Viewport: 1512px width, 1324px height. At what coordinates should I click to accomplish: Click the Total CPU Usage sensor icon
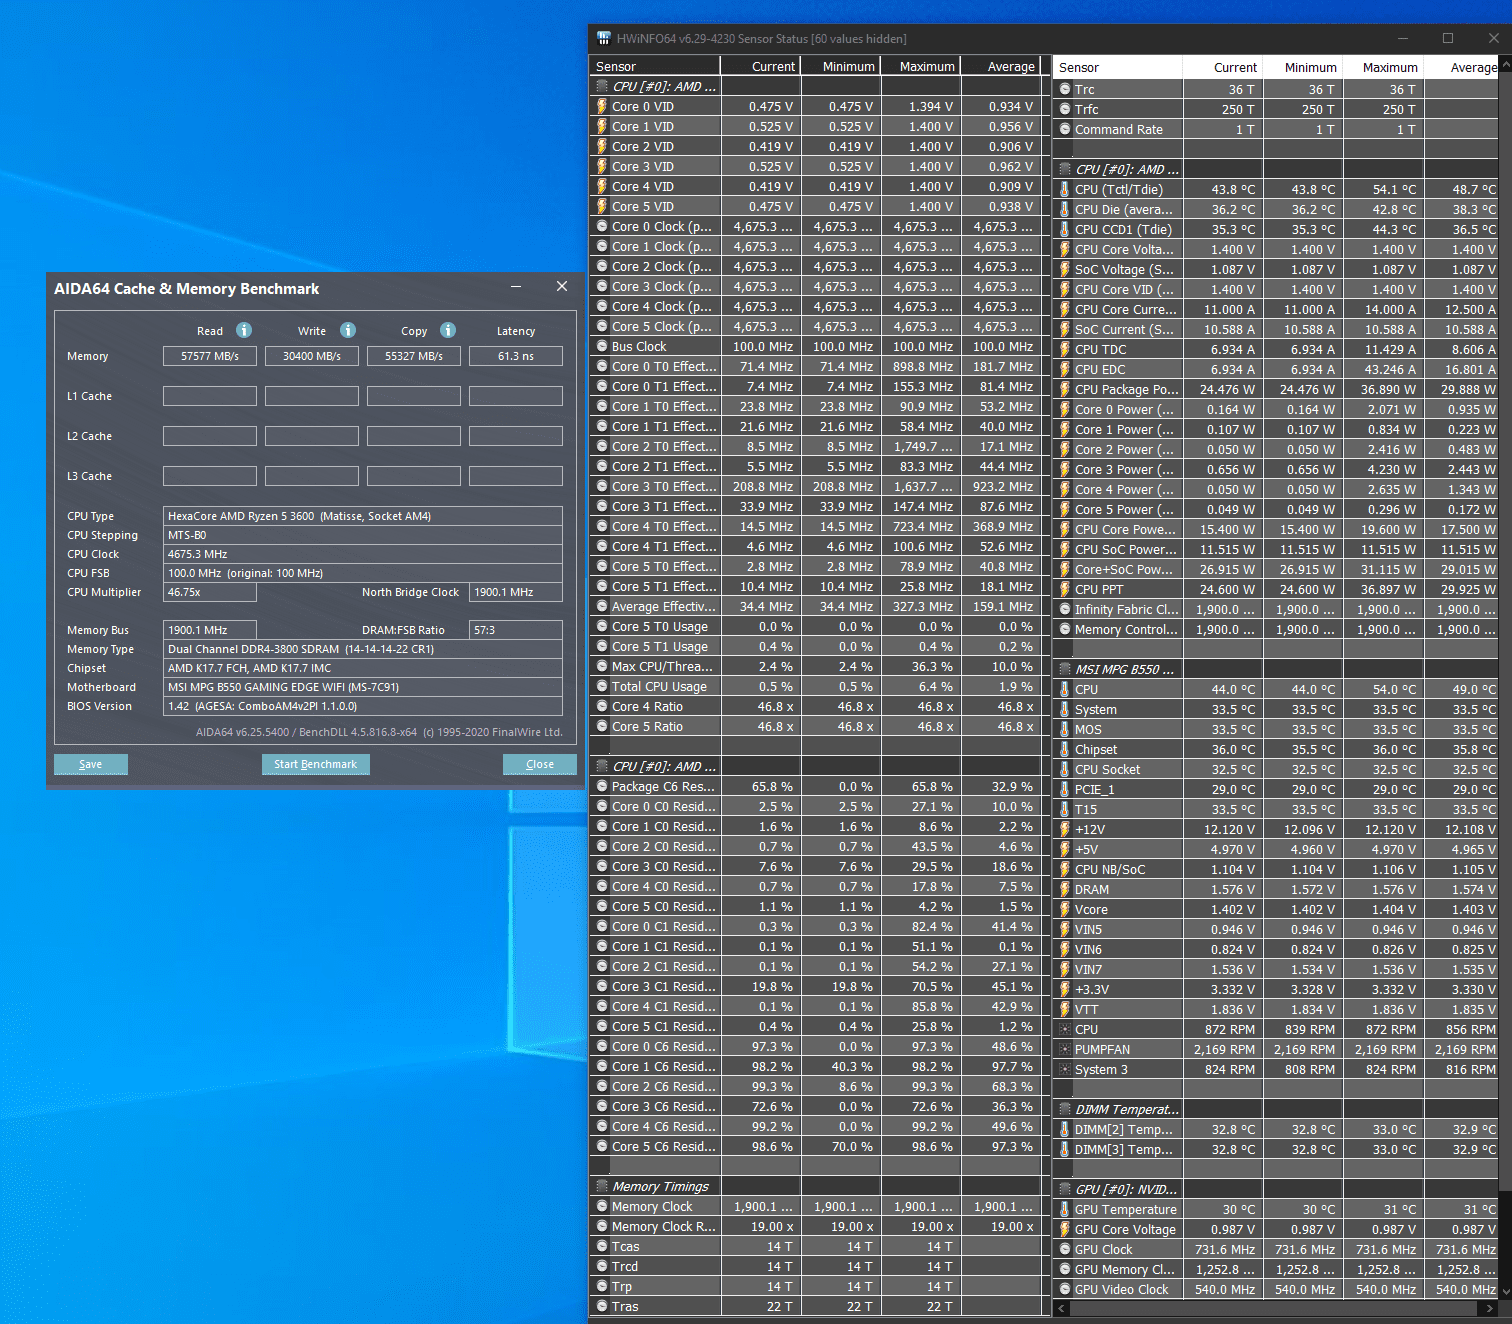pos(602,686)
